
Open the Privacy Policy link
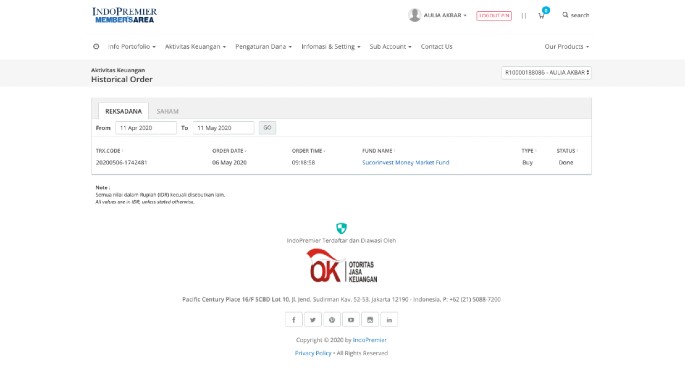click(313, 353)
